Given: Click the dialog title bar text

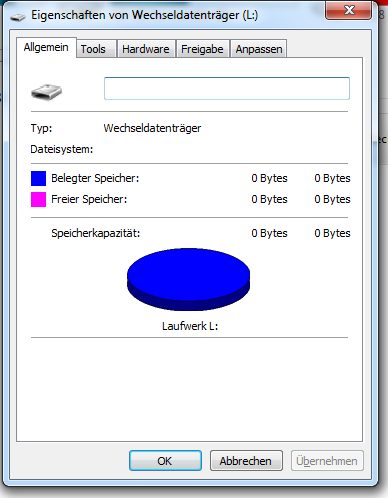Looking at the screenshot, I should pyautogui.click(x=145, y=15).
